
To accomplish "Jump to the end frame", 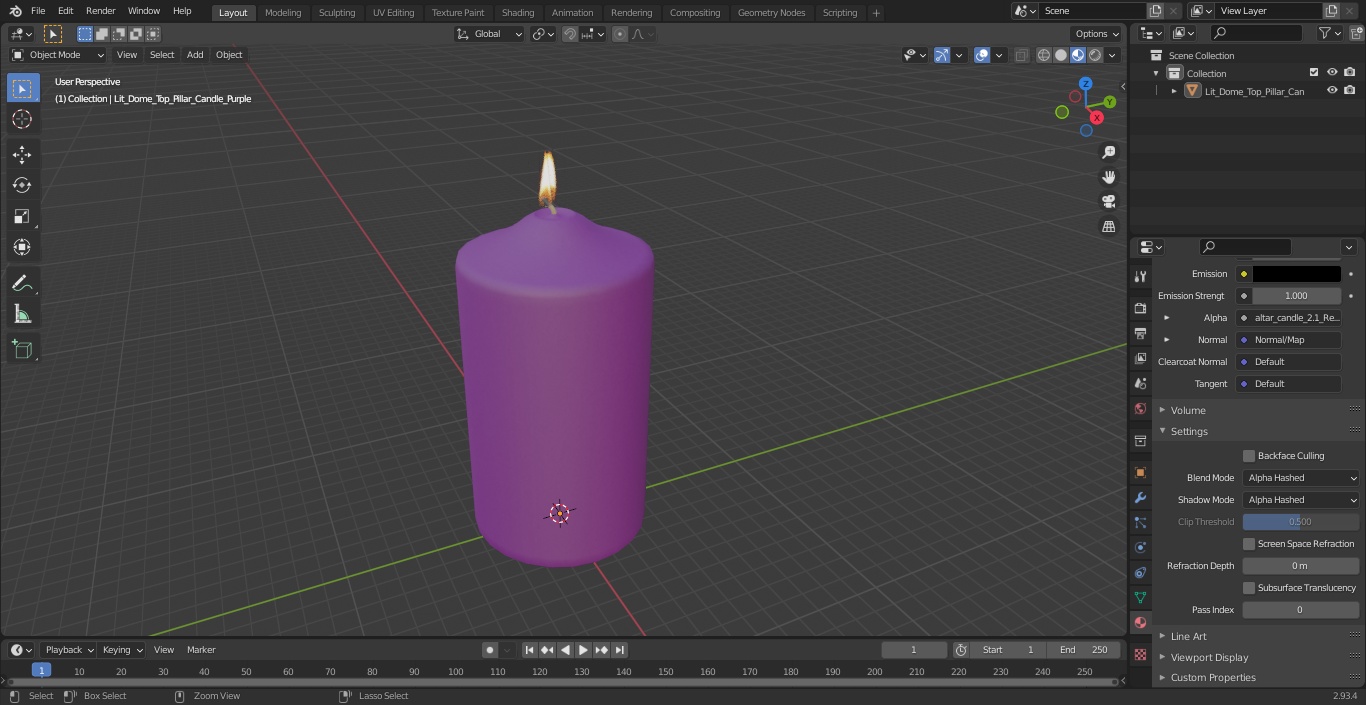I will [619, 650].
